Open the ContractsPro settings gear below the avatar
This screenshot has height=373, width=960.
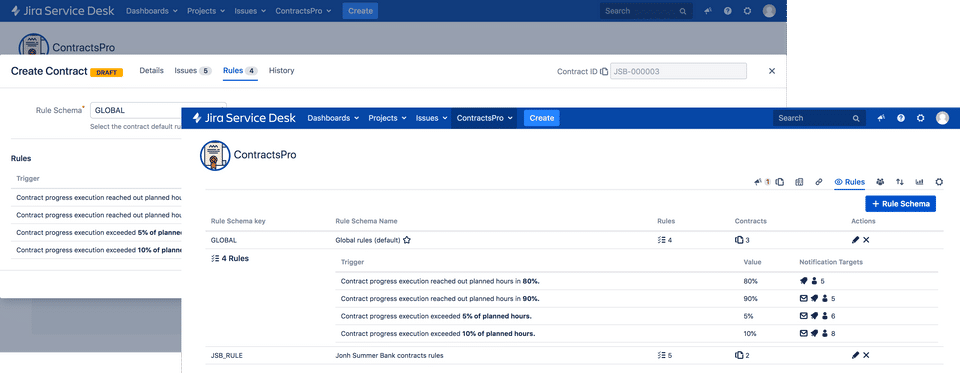pyautogui.click(x=939, y=181)
